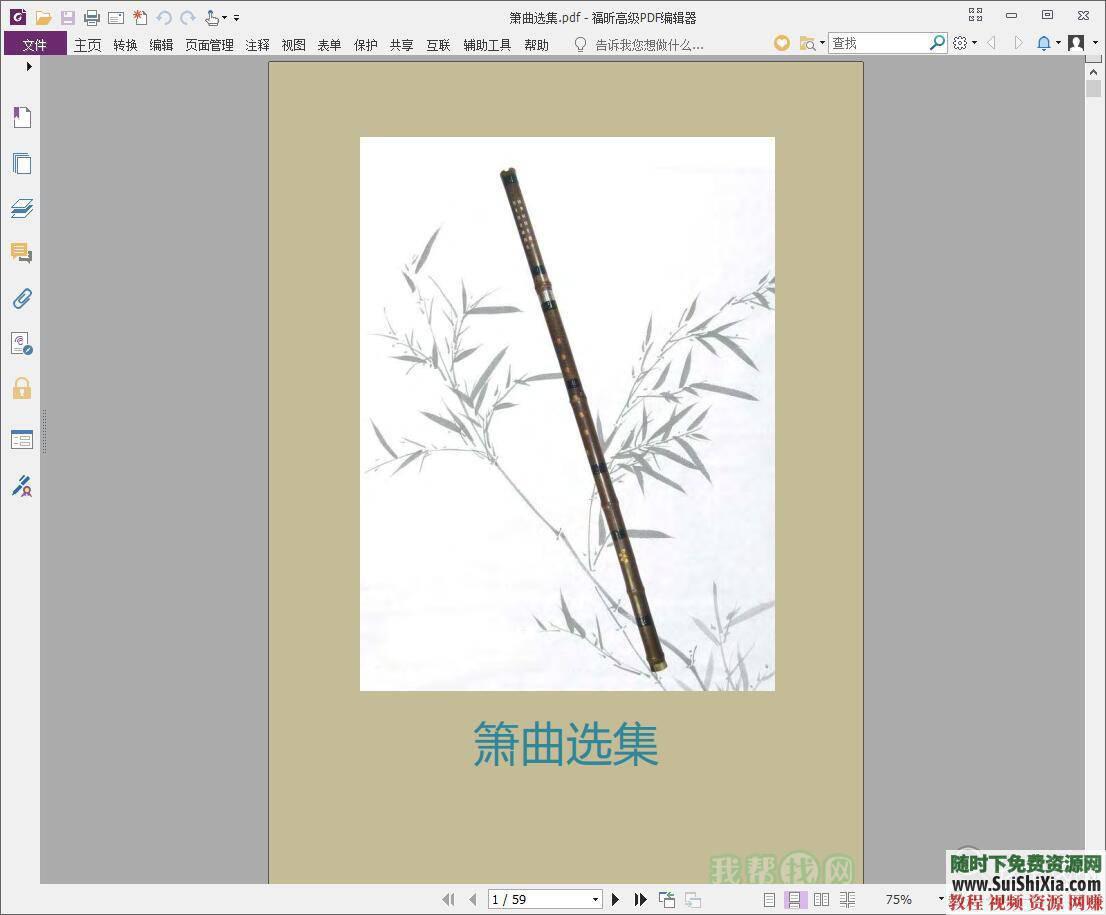Toggle single page view mode
This screenshot has width=1106, height=915.
click(x=768, y=899)
